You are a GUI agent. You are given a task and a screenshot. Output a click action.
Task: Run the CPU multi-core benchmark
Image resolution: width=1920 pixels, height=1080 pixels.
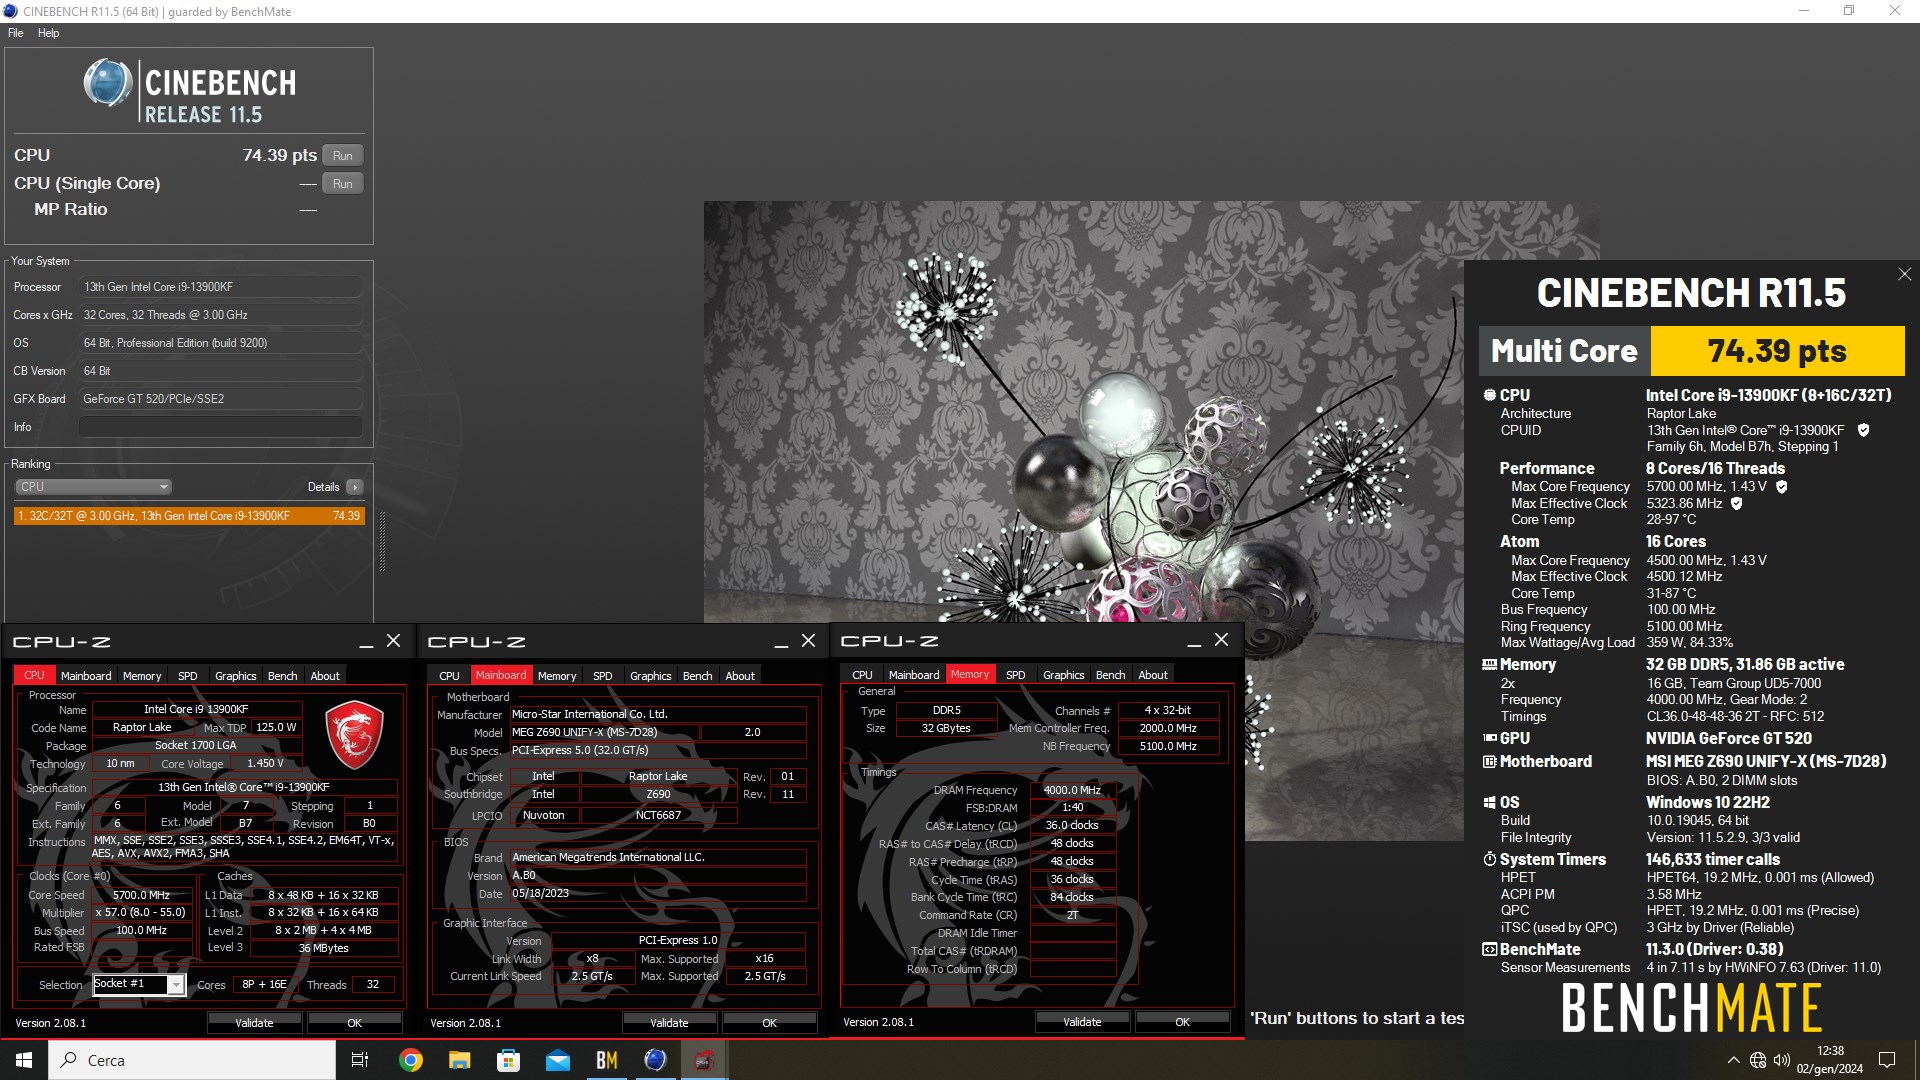click(342, 156)
